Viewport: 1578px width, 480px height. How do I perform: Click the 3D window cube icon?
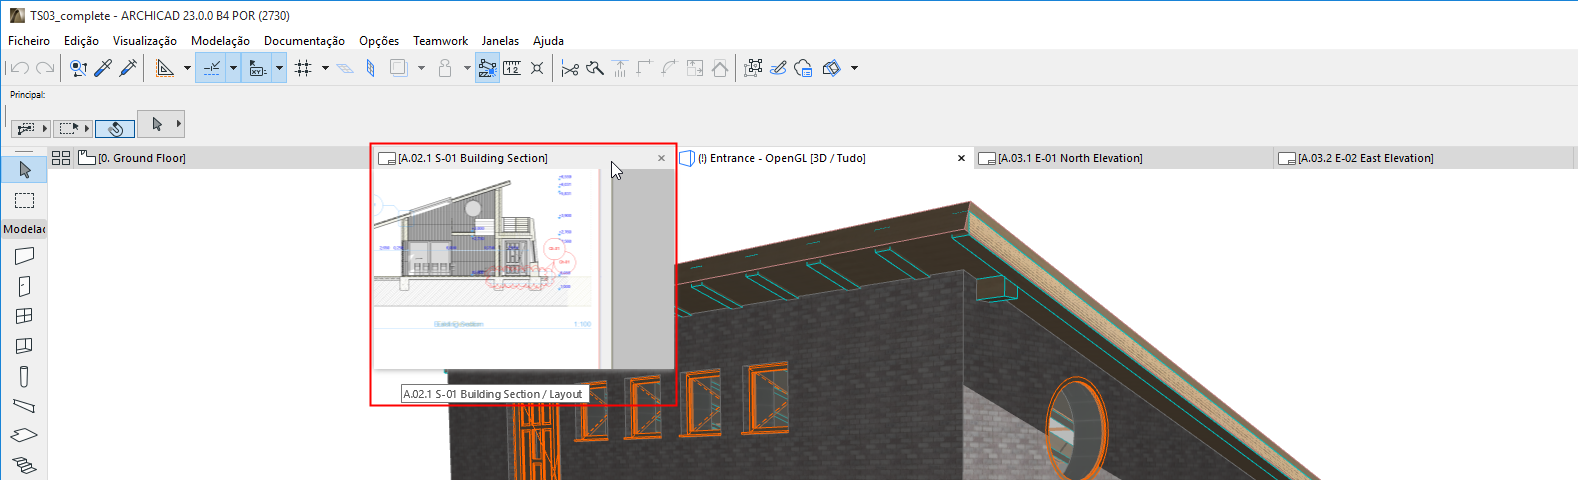pos(831,68)
